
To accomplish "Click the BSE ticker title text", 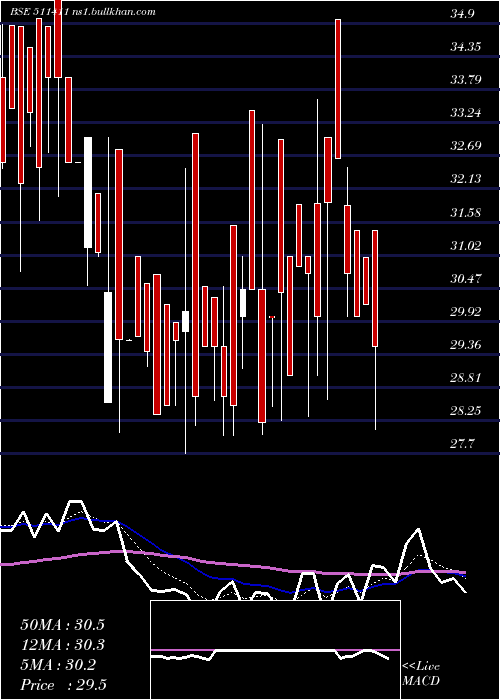I will [83, 12].
